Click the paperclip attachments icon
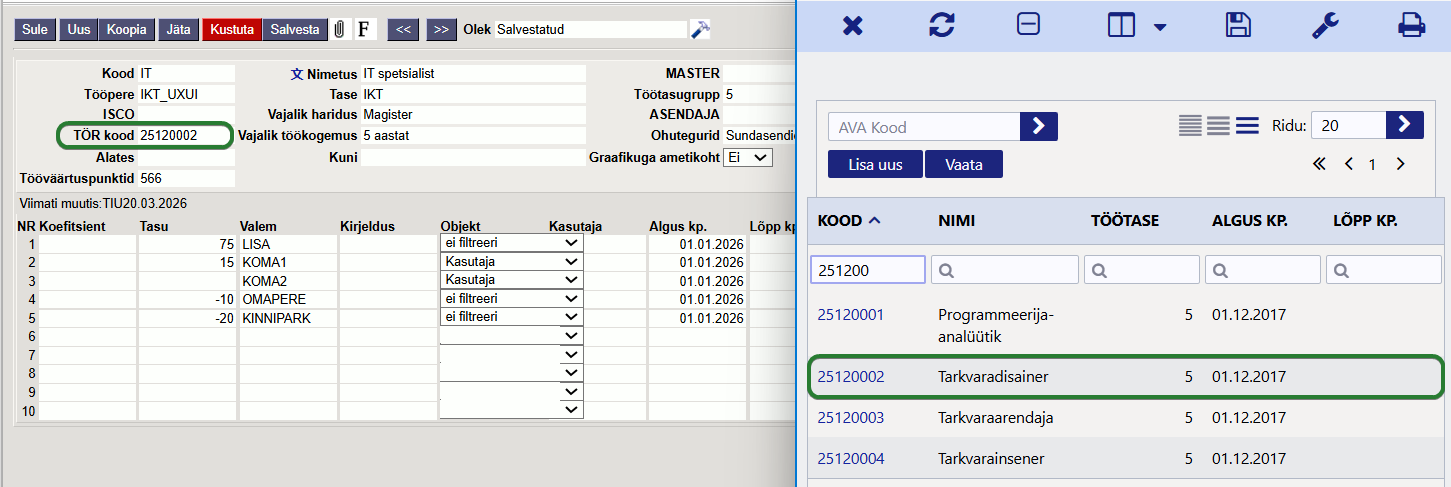The height and width of the screenshot is (487, 1451). pos(340,30)
